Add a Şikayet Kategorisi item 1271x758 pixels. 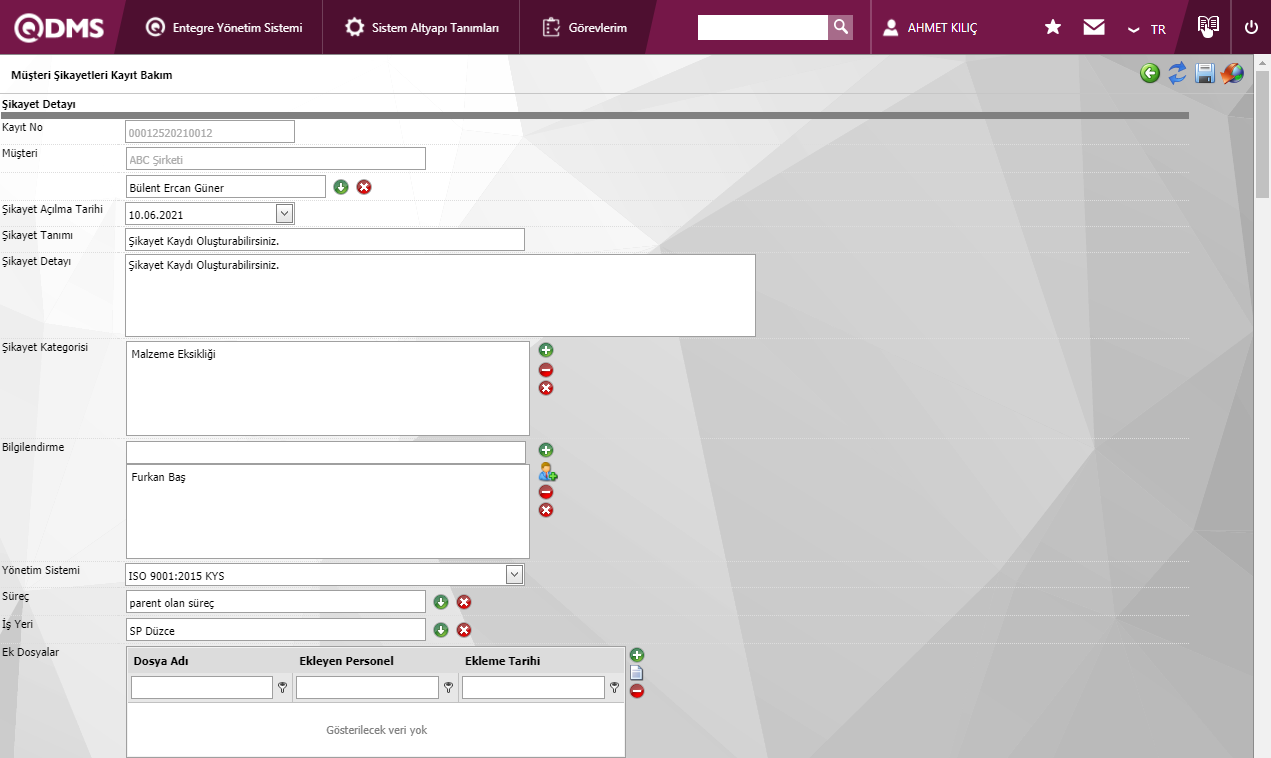(546, 350)
